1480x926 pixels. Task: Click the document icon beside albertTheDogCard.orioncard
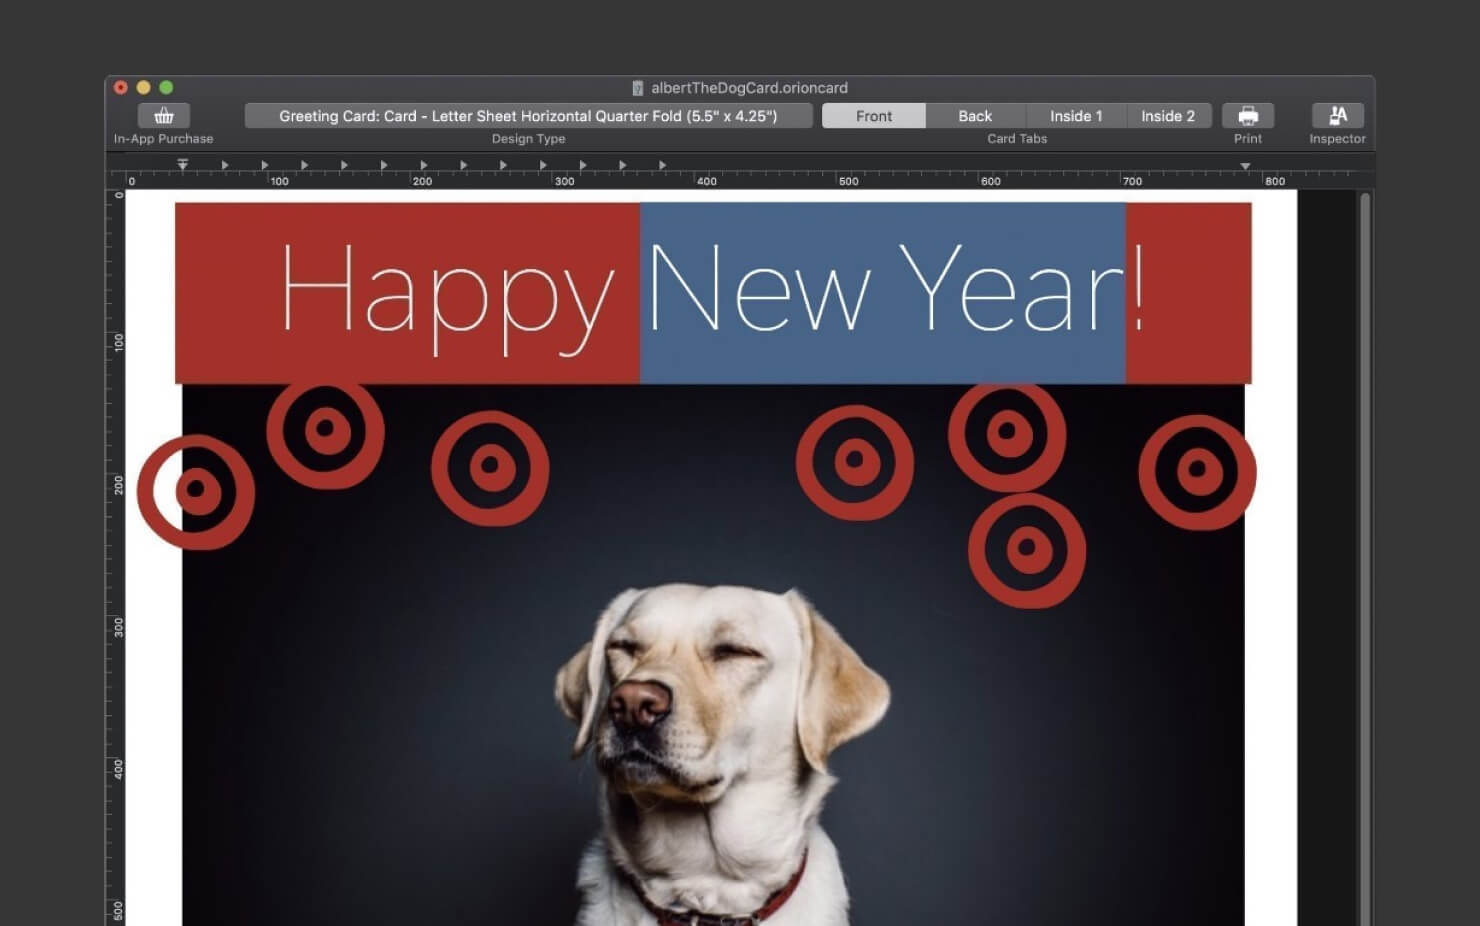(637, 88)
